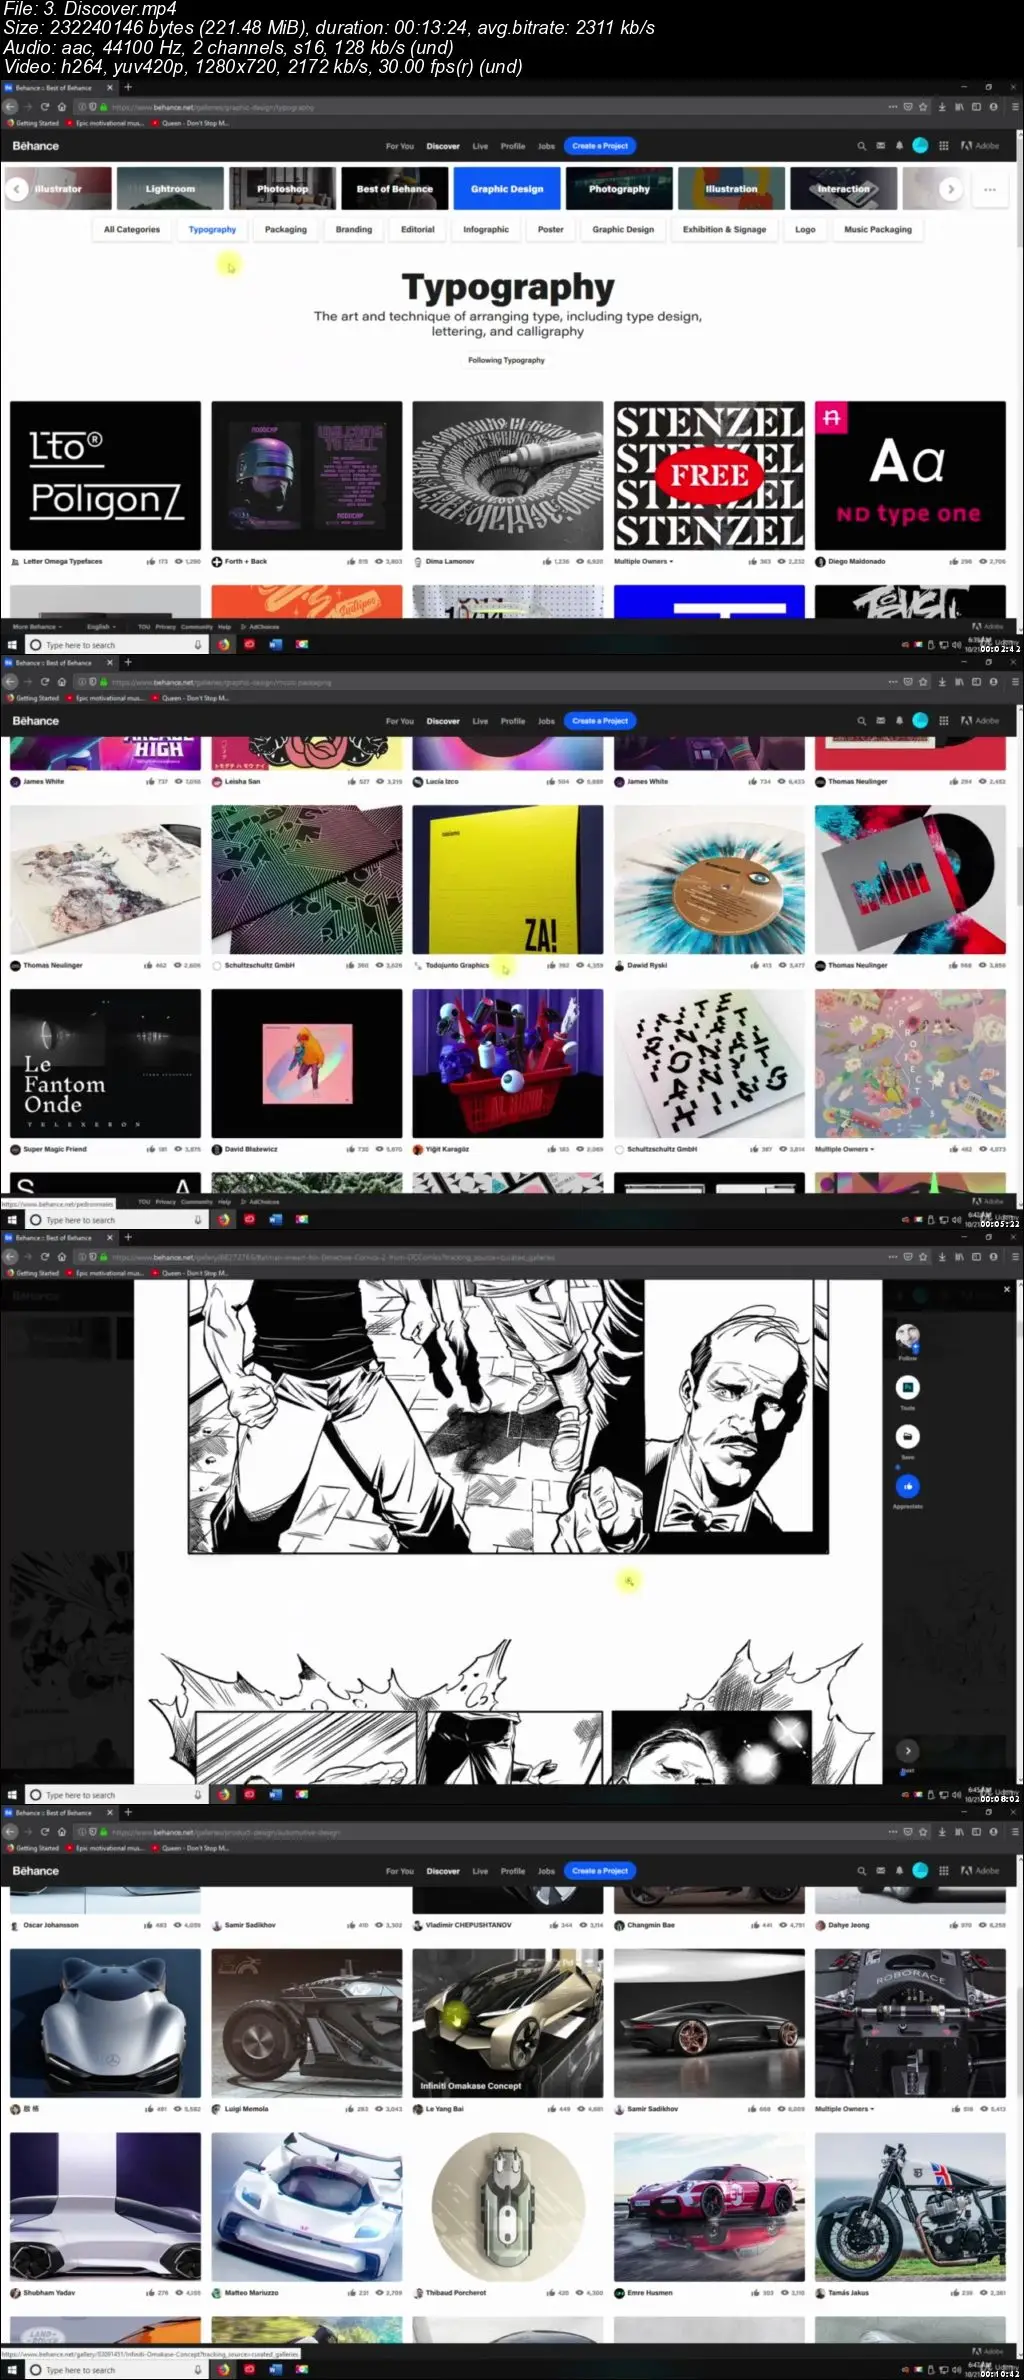Click the Save folder icon beside the comic

[907, 1437]
